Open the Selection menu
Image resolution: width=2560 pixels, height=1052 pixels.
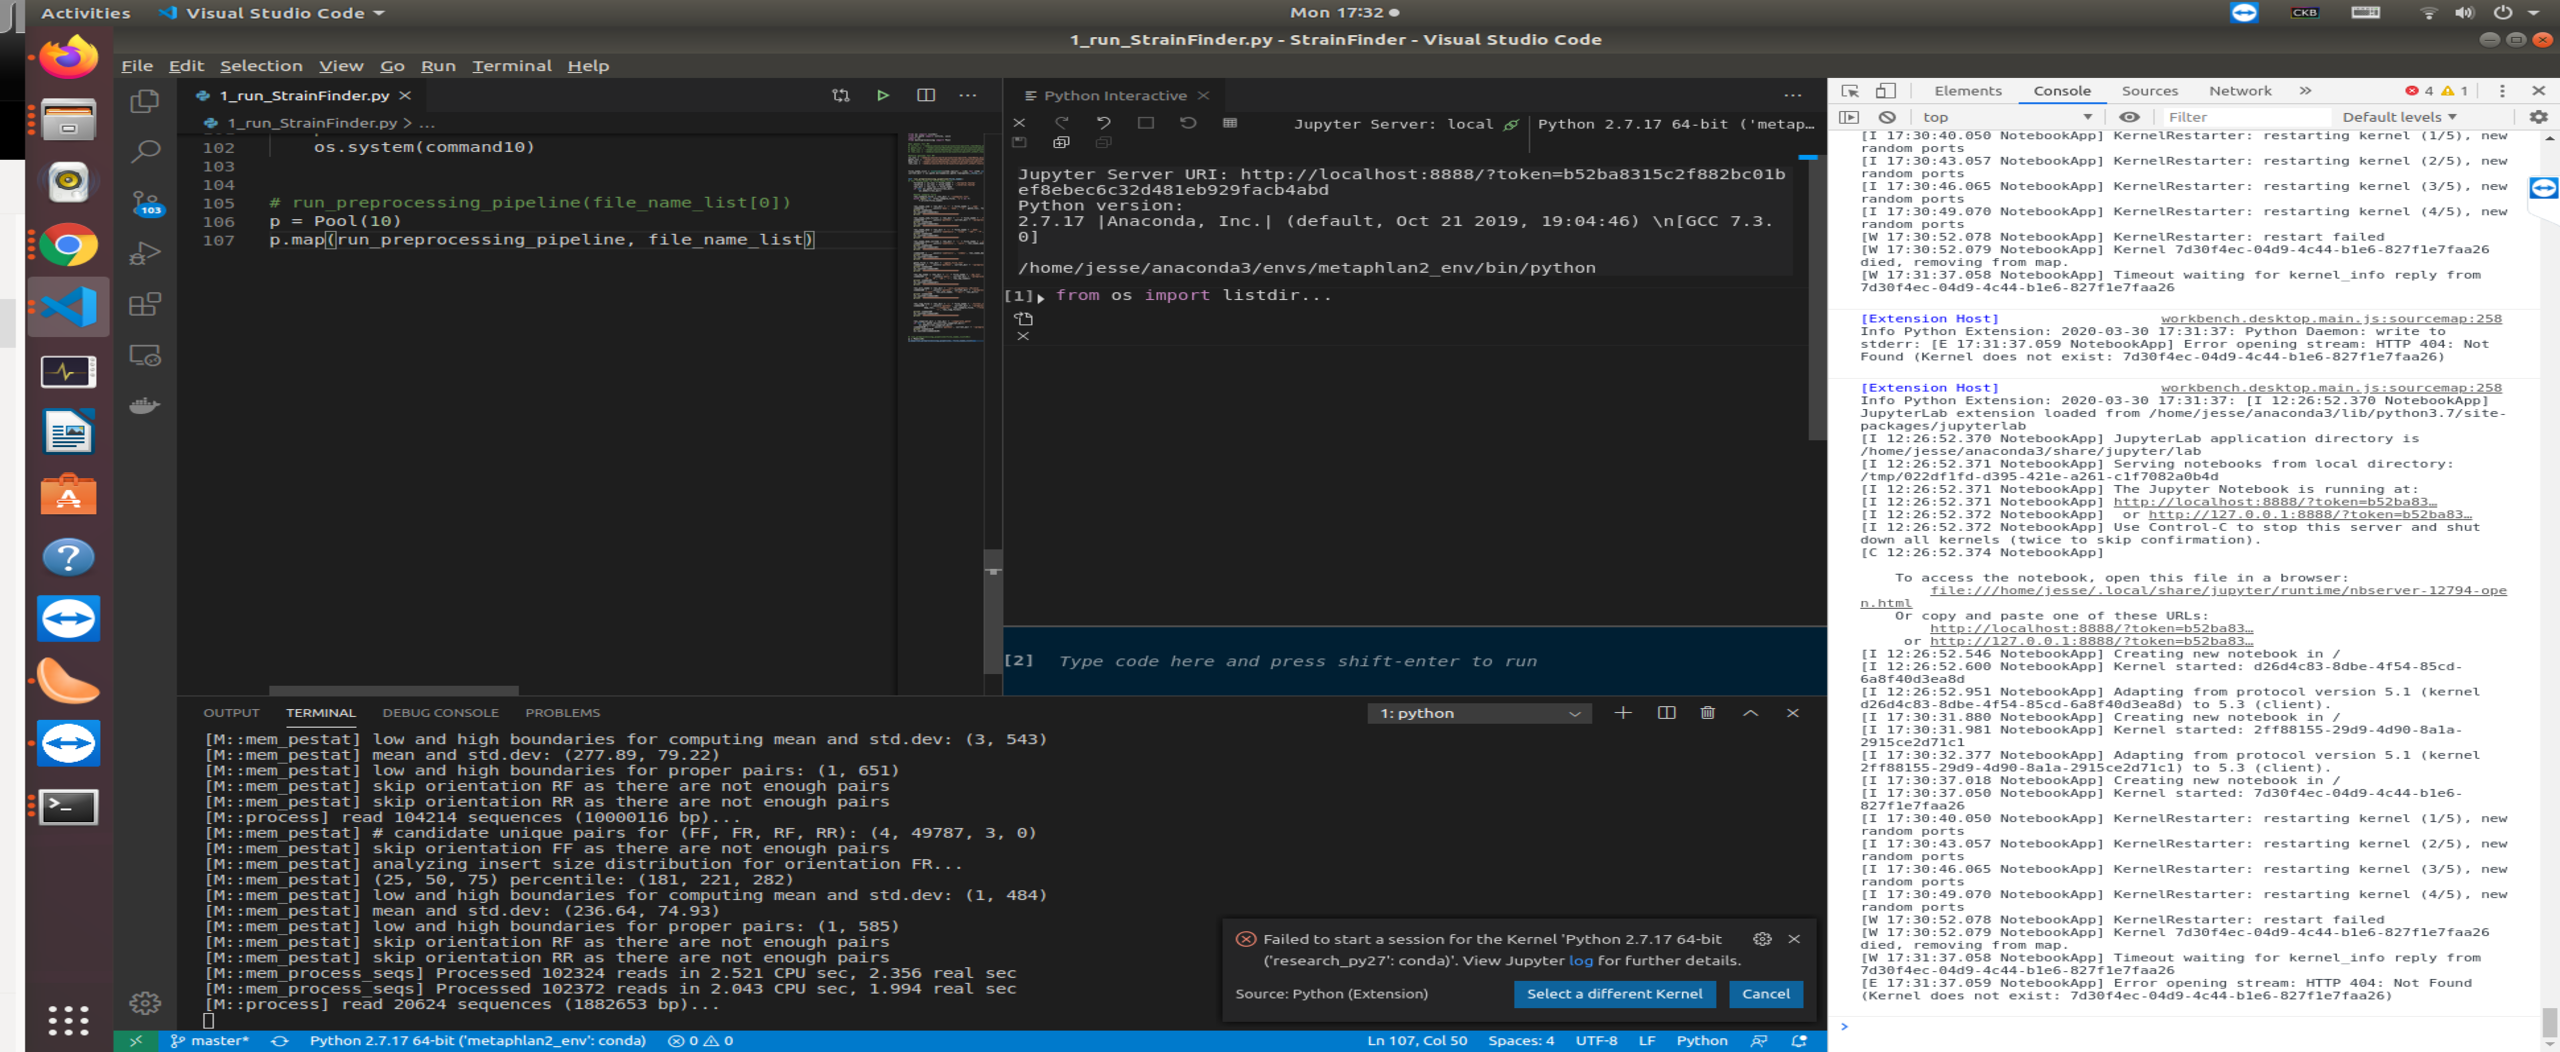(x=261, y=65)
